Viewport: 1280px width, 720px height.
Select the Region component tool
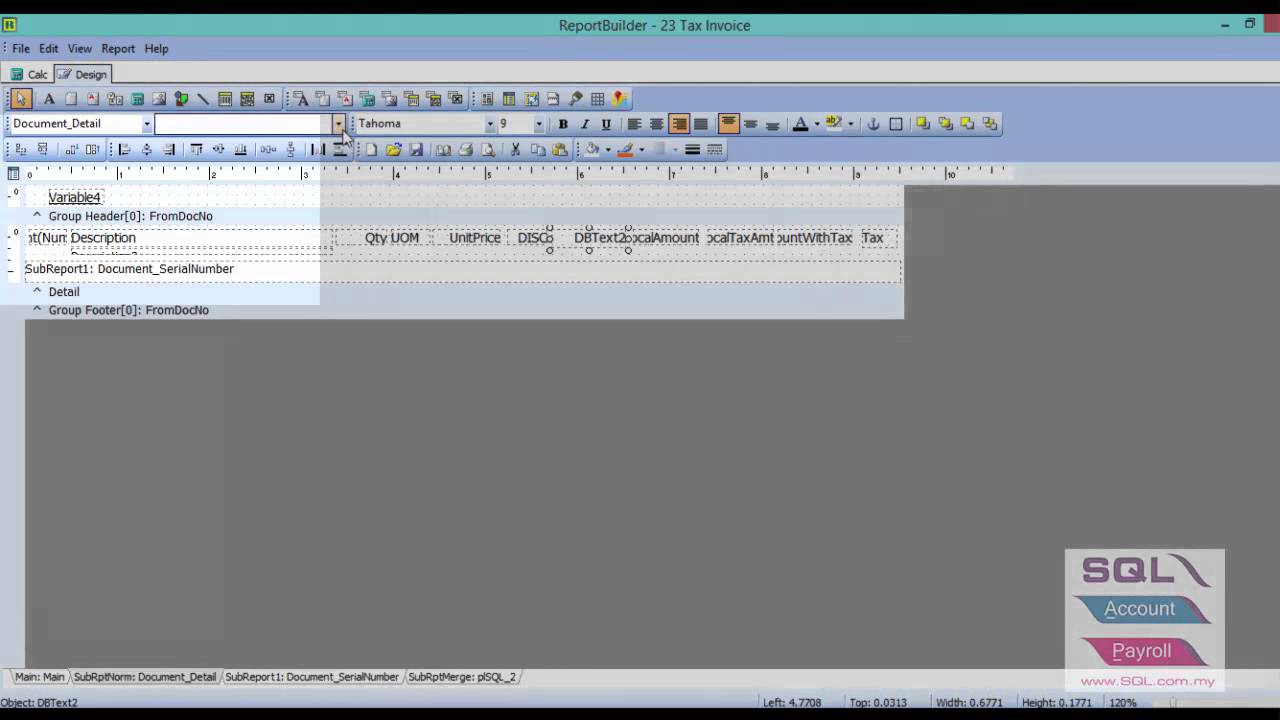pos(487,99)
